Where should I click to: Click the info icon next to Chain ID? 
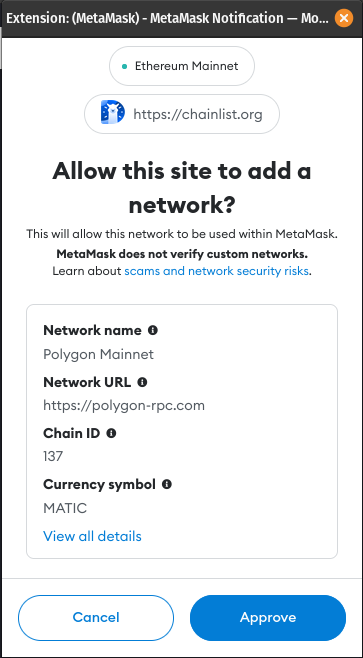(x=111, y=433)
